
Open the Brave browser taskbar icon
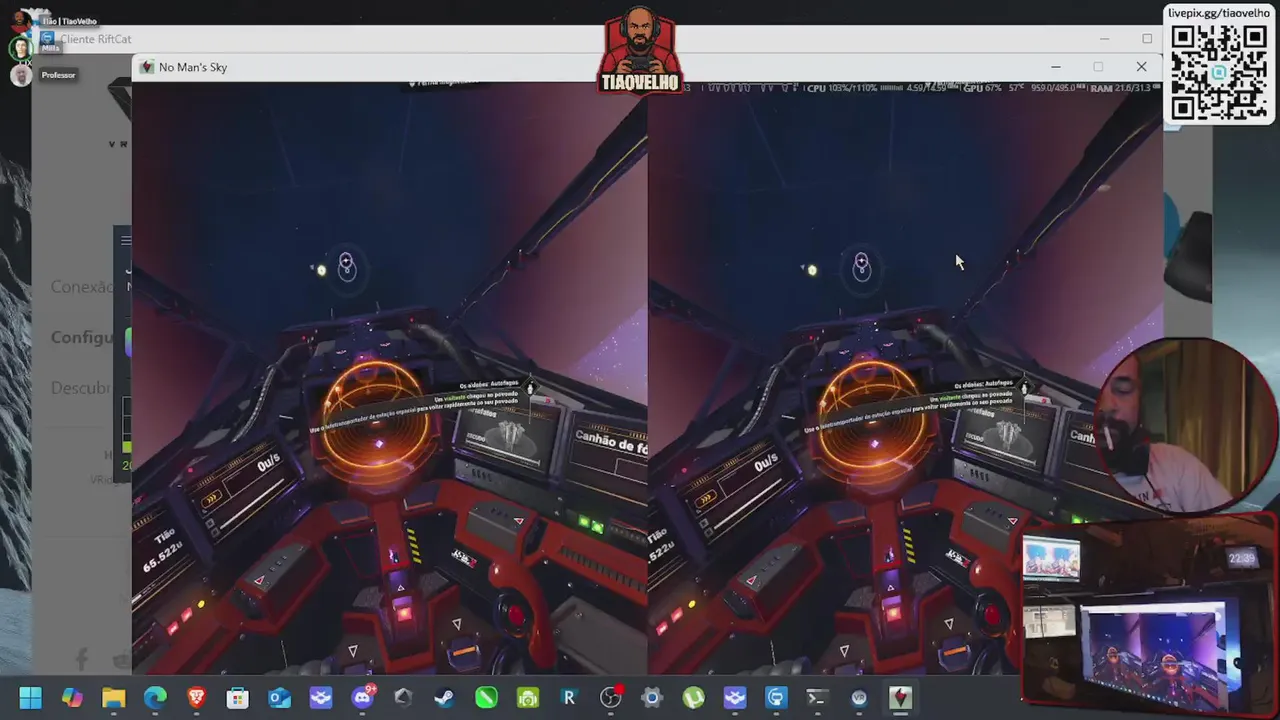(x=196, y=698)
